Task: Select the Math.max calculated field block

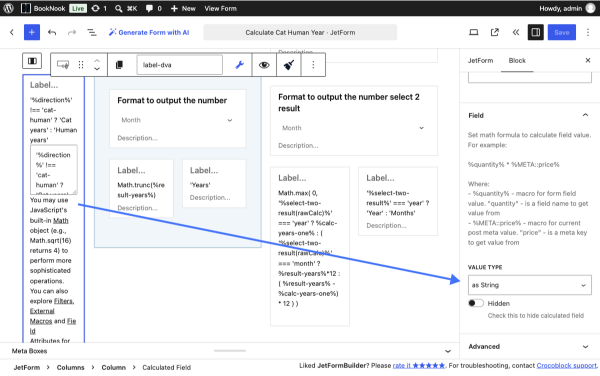Action: click(310, 248)
